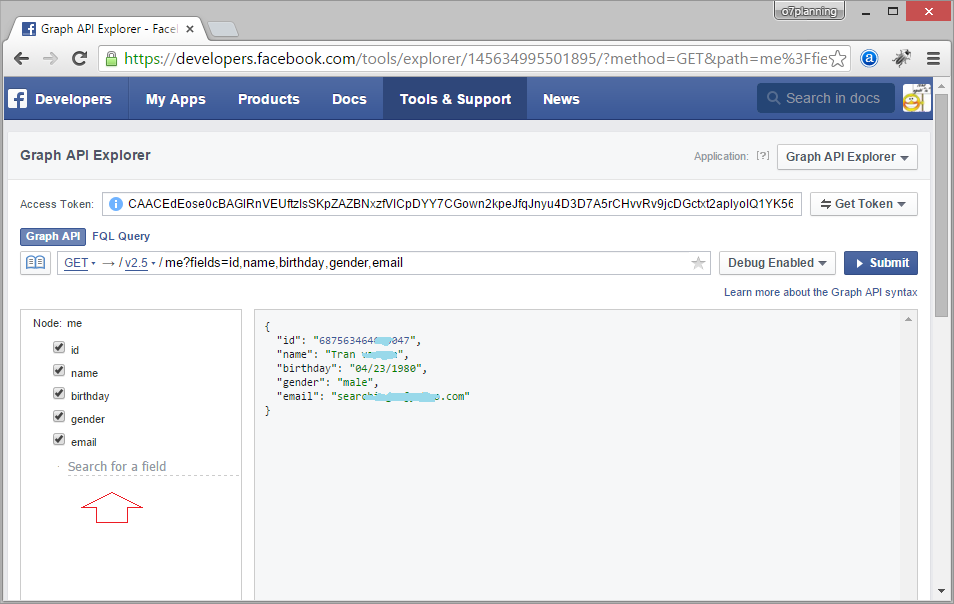Image resolution: width=954 pixels, height=604 pixels.
Task: Click the browser back arrow
Action: (x=21, y=58)
